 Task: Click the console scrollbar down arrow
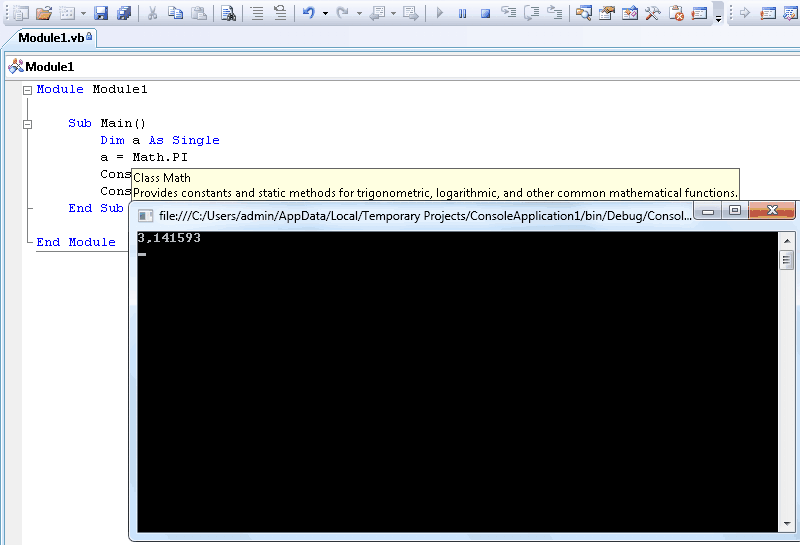786,524
